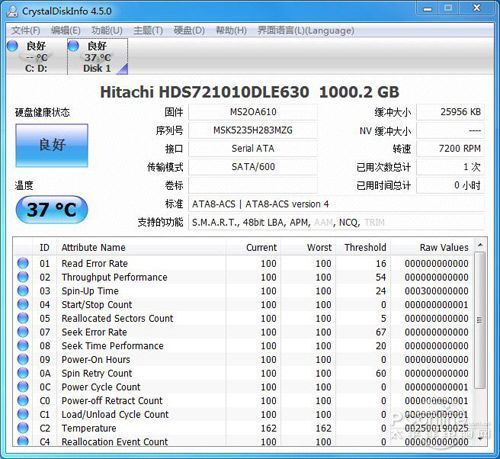Minimize the CrystalDiskInfo window
500x459 pixels.
point(428,9)
